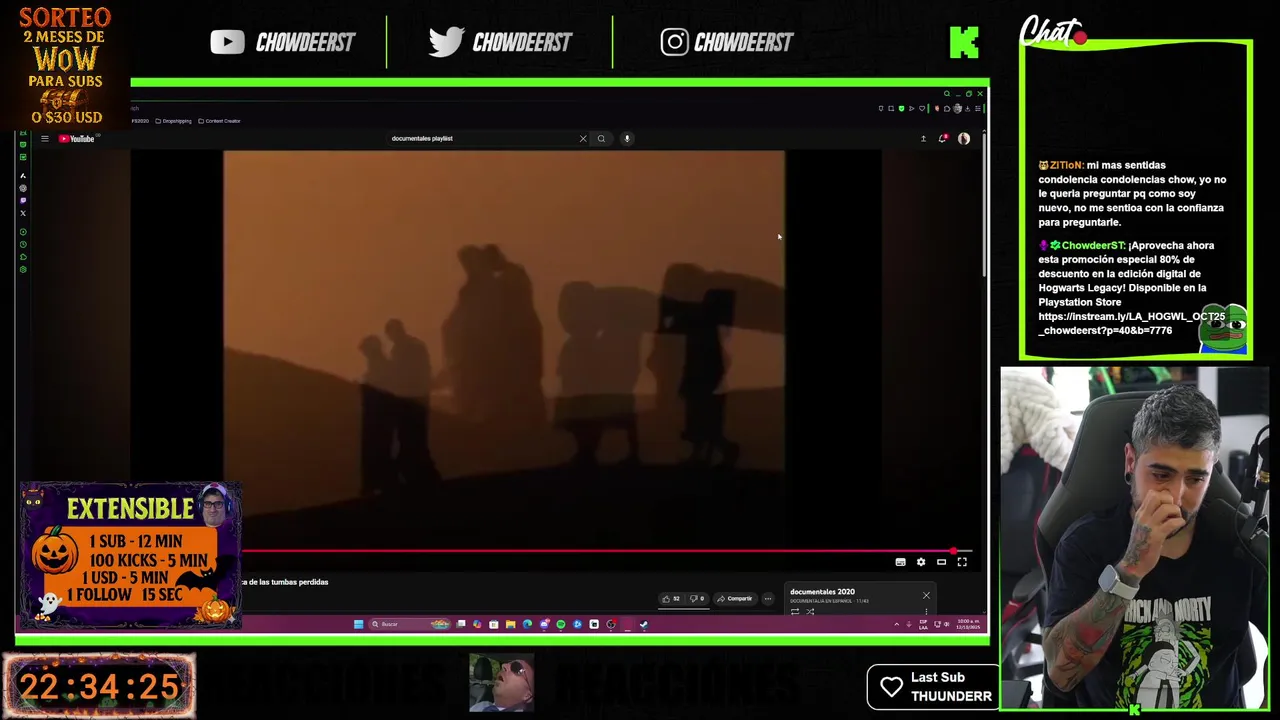This screenshot has height=720, width=1280.
Task: Click into the documentales playlist search field
Action: pos(480,139)
